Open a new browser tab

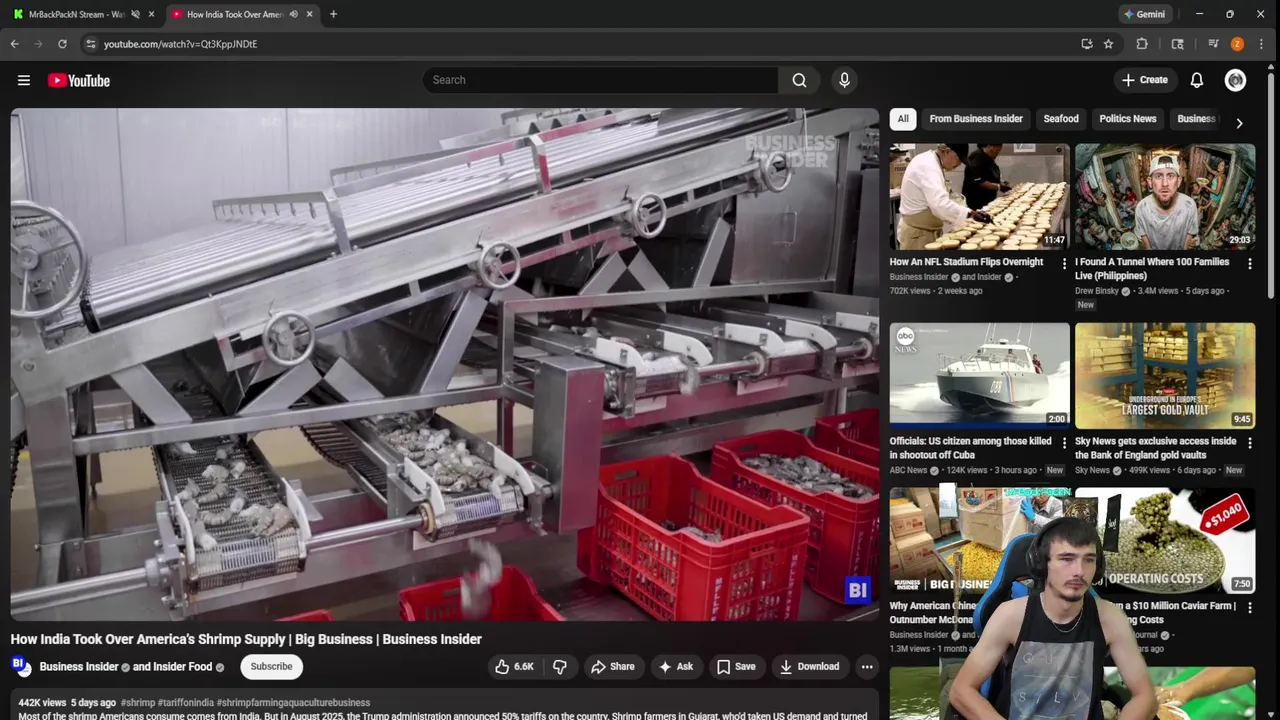pos(333,14)
